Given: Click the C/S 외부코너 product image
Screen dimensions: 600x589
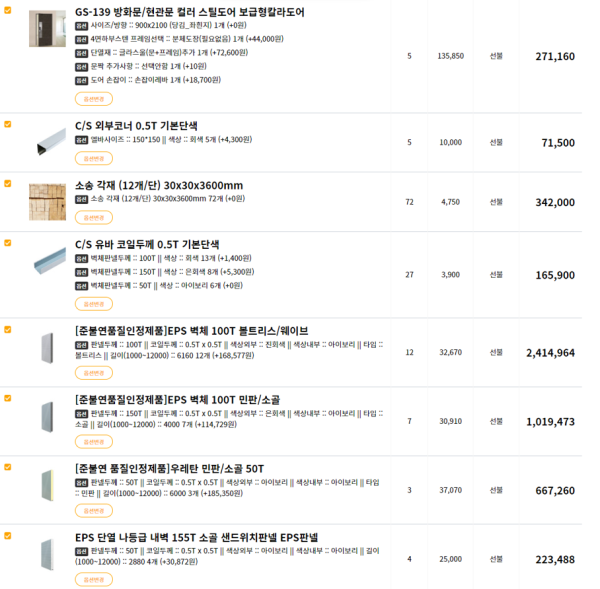Looking at the screenshot, I should point(47,142).
